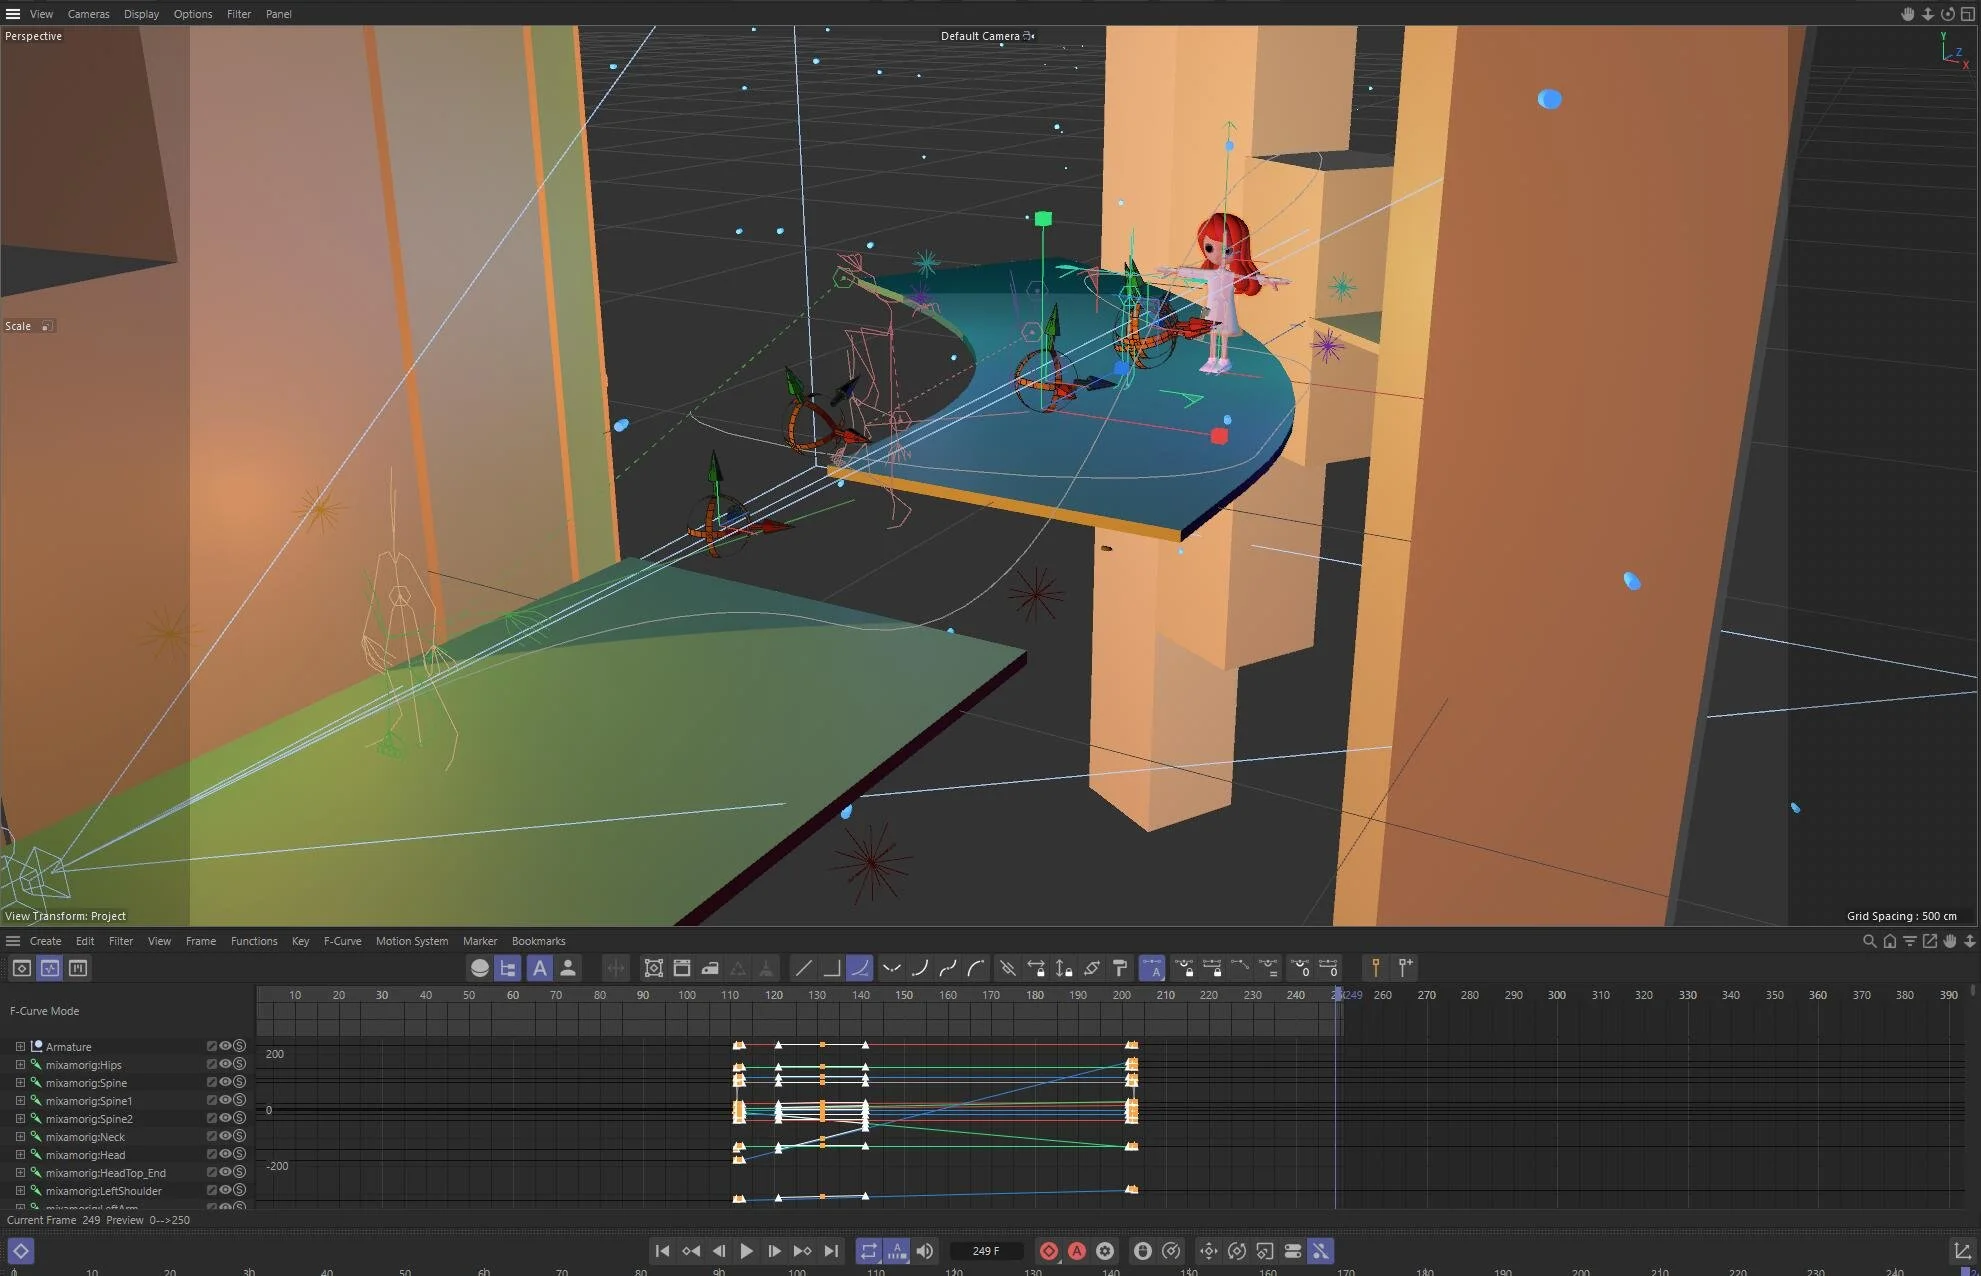Switch to Key Mode in the timeline

pyautogui.click(x=21, y=968)
